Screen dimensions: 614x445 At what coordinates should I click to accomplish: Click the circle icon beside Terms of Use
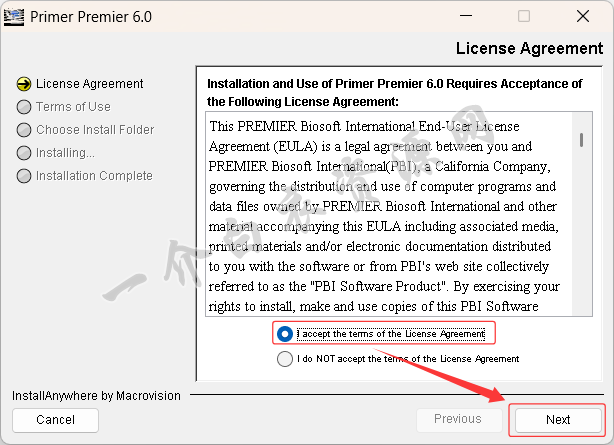[x=25, y=107]
